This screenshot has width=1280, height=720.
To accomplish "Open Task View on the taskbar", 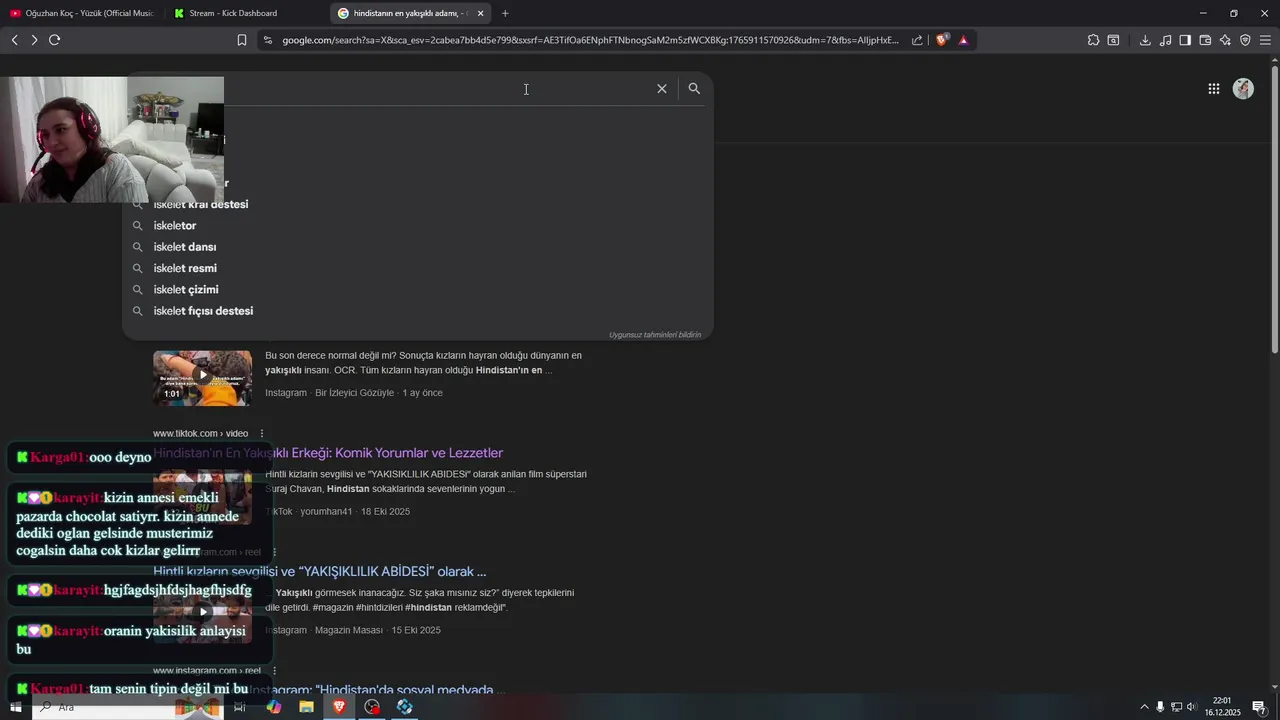I will click(x=240, y=707).
